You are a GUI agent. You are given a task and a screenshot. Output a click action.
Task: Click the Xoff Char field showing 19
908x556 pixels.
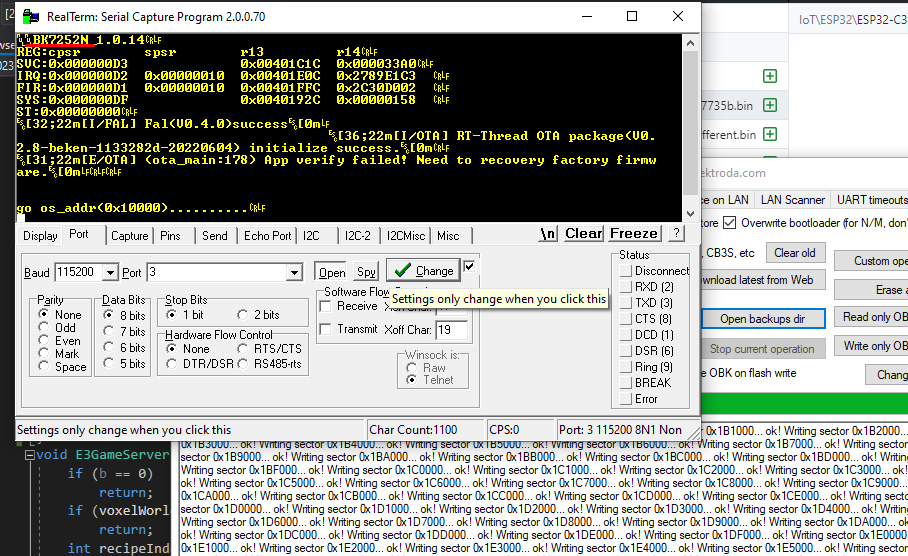tap(451, 330)
